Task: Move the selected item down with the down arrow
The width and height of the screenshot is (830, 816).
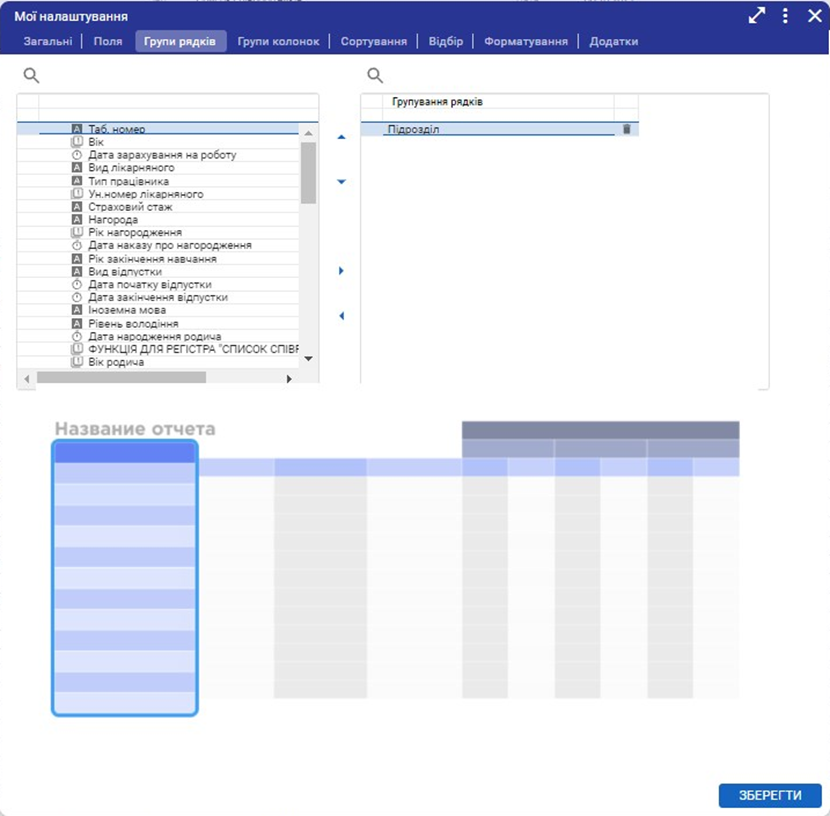Action: (341, 182)
